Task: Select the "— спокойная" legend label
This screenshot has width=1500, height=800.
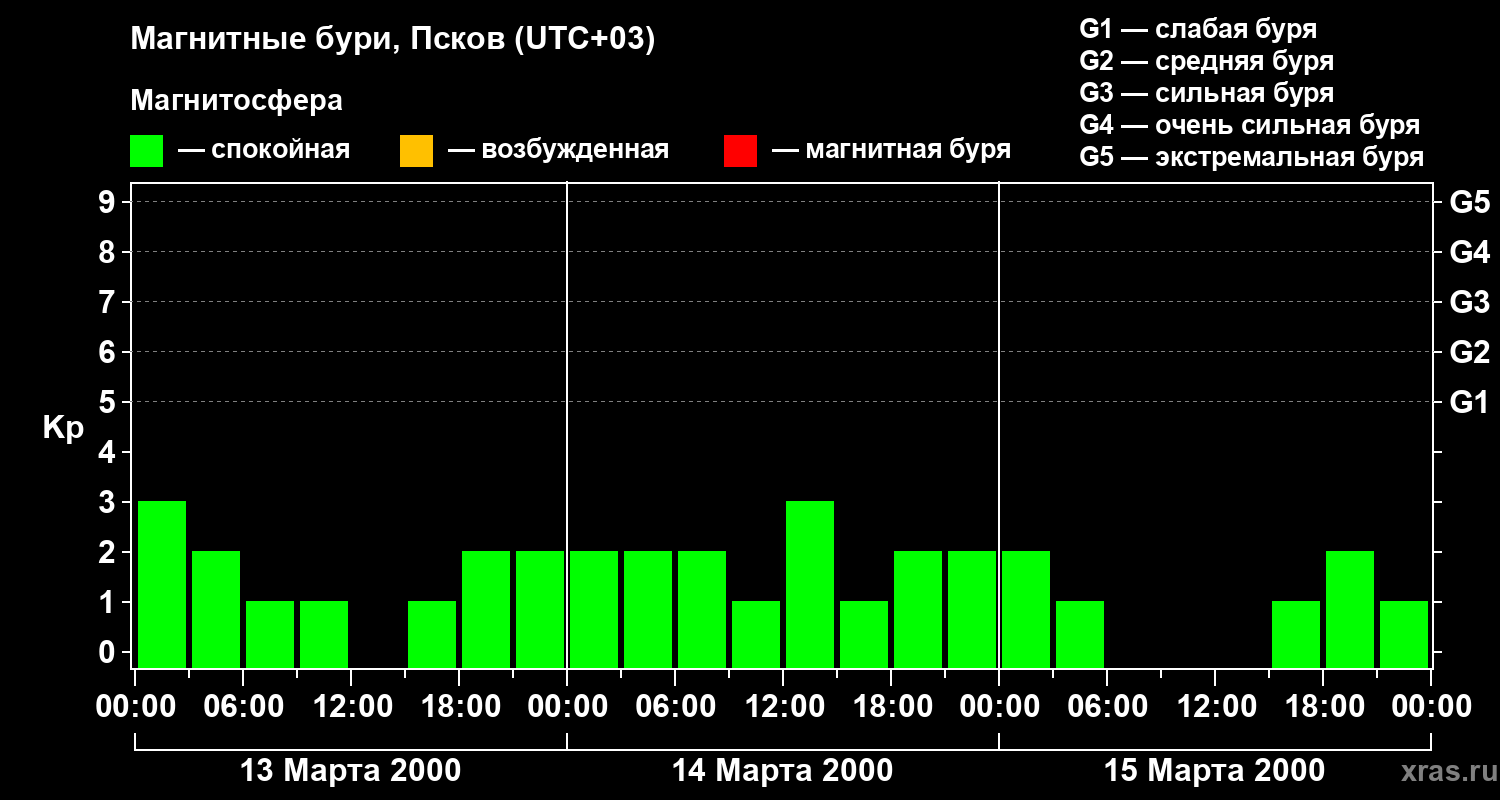Action: [264, 150]
